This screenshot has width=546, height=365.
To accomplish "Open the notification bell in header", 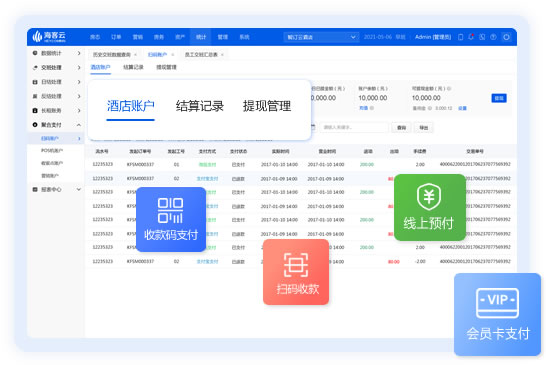I will point(471,37).
